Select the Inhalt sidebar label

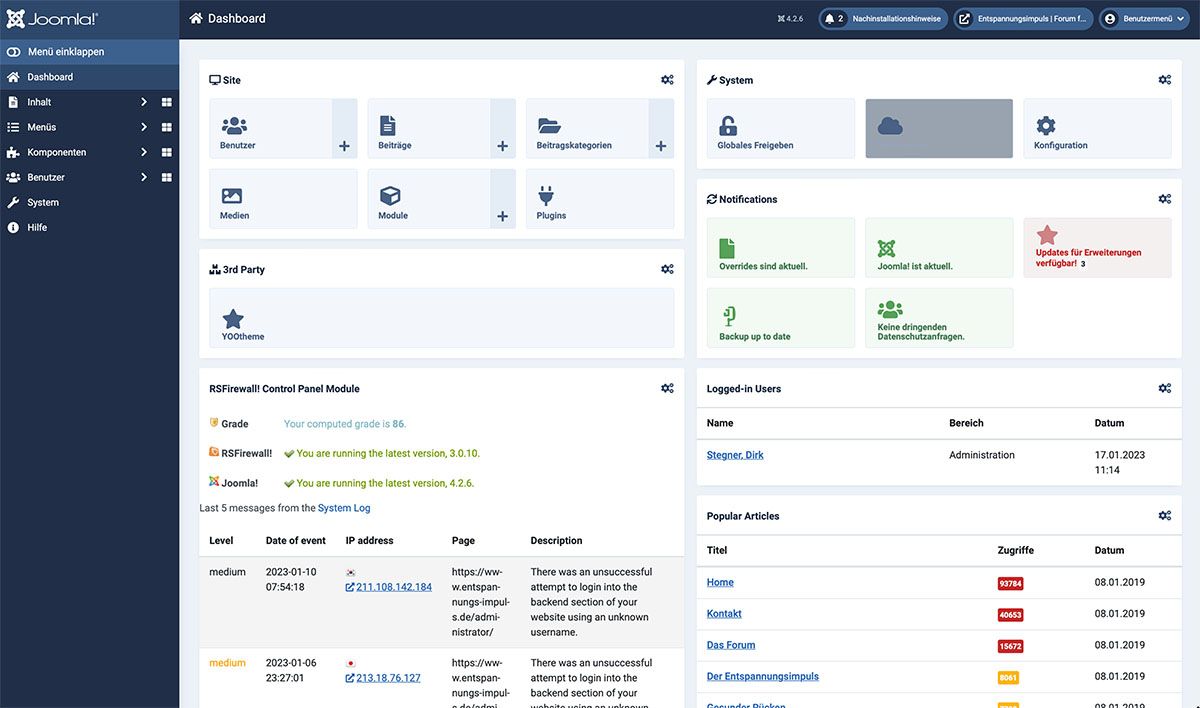coord(39,102)
